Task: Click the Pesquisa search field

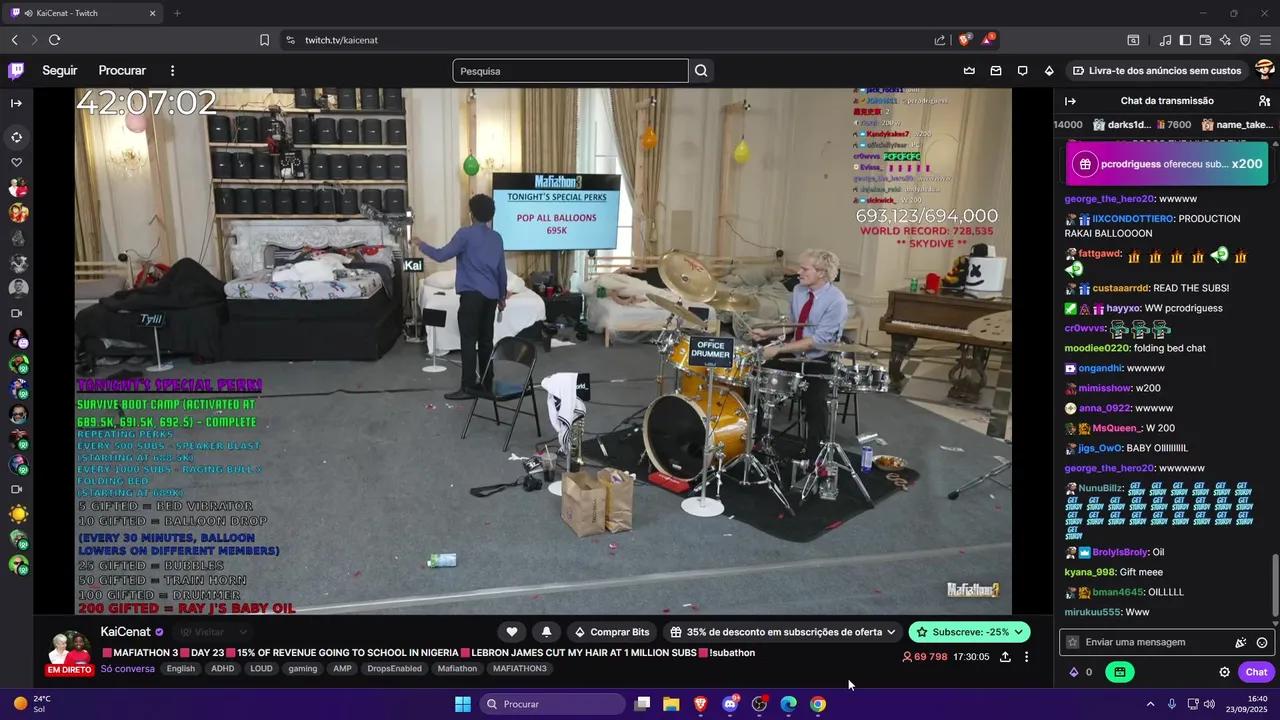Action: click(x=570, y=71)
